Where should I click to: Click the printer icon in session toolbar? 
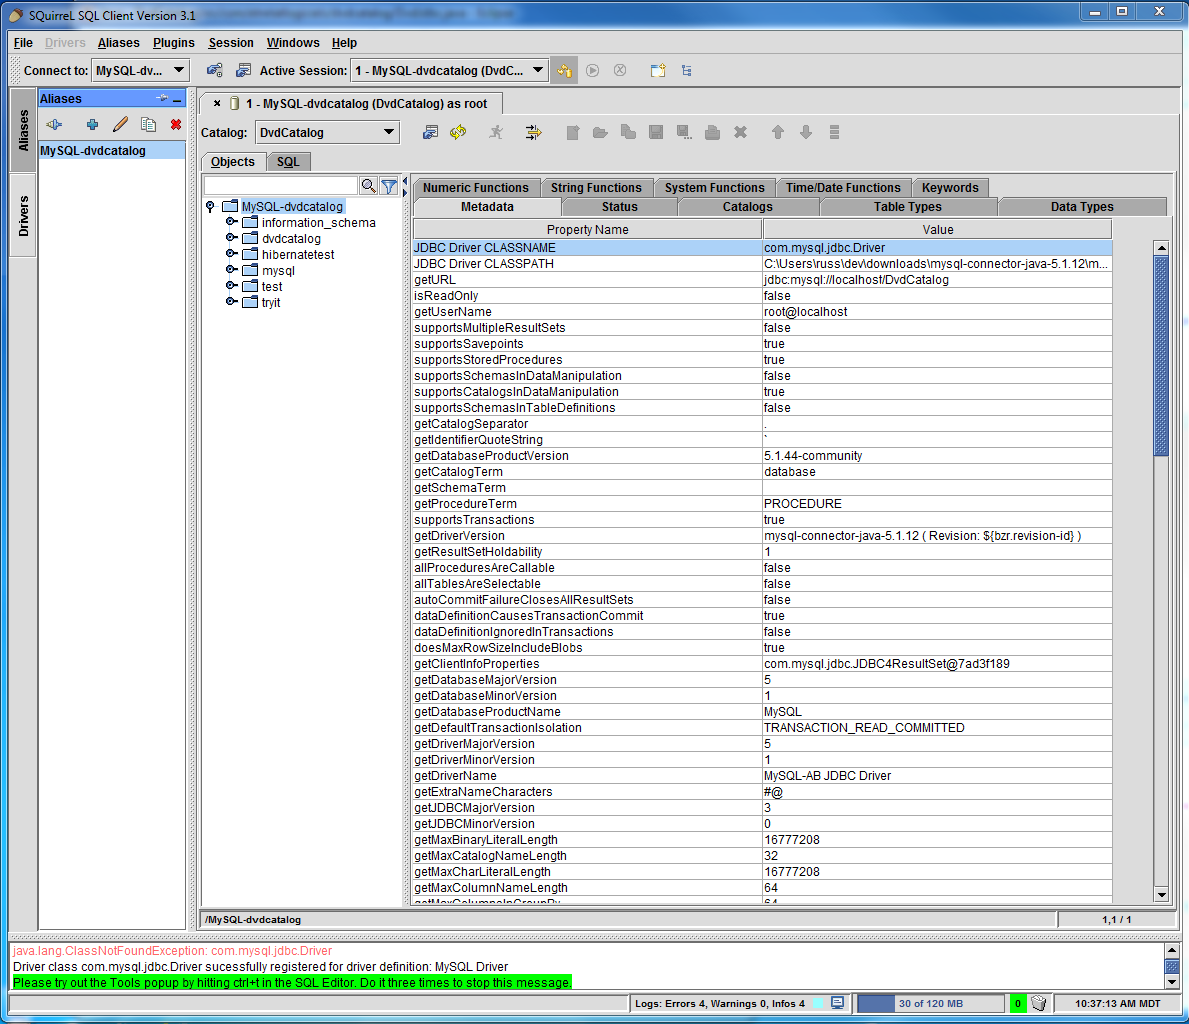[x=712, y=133]
